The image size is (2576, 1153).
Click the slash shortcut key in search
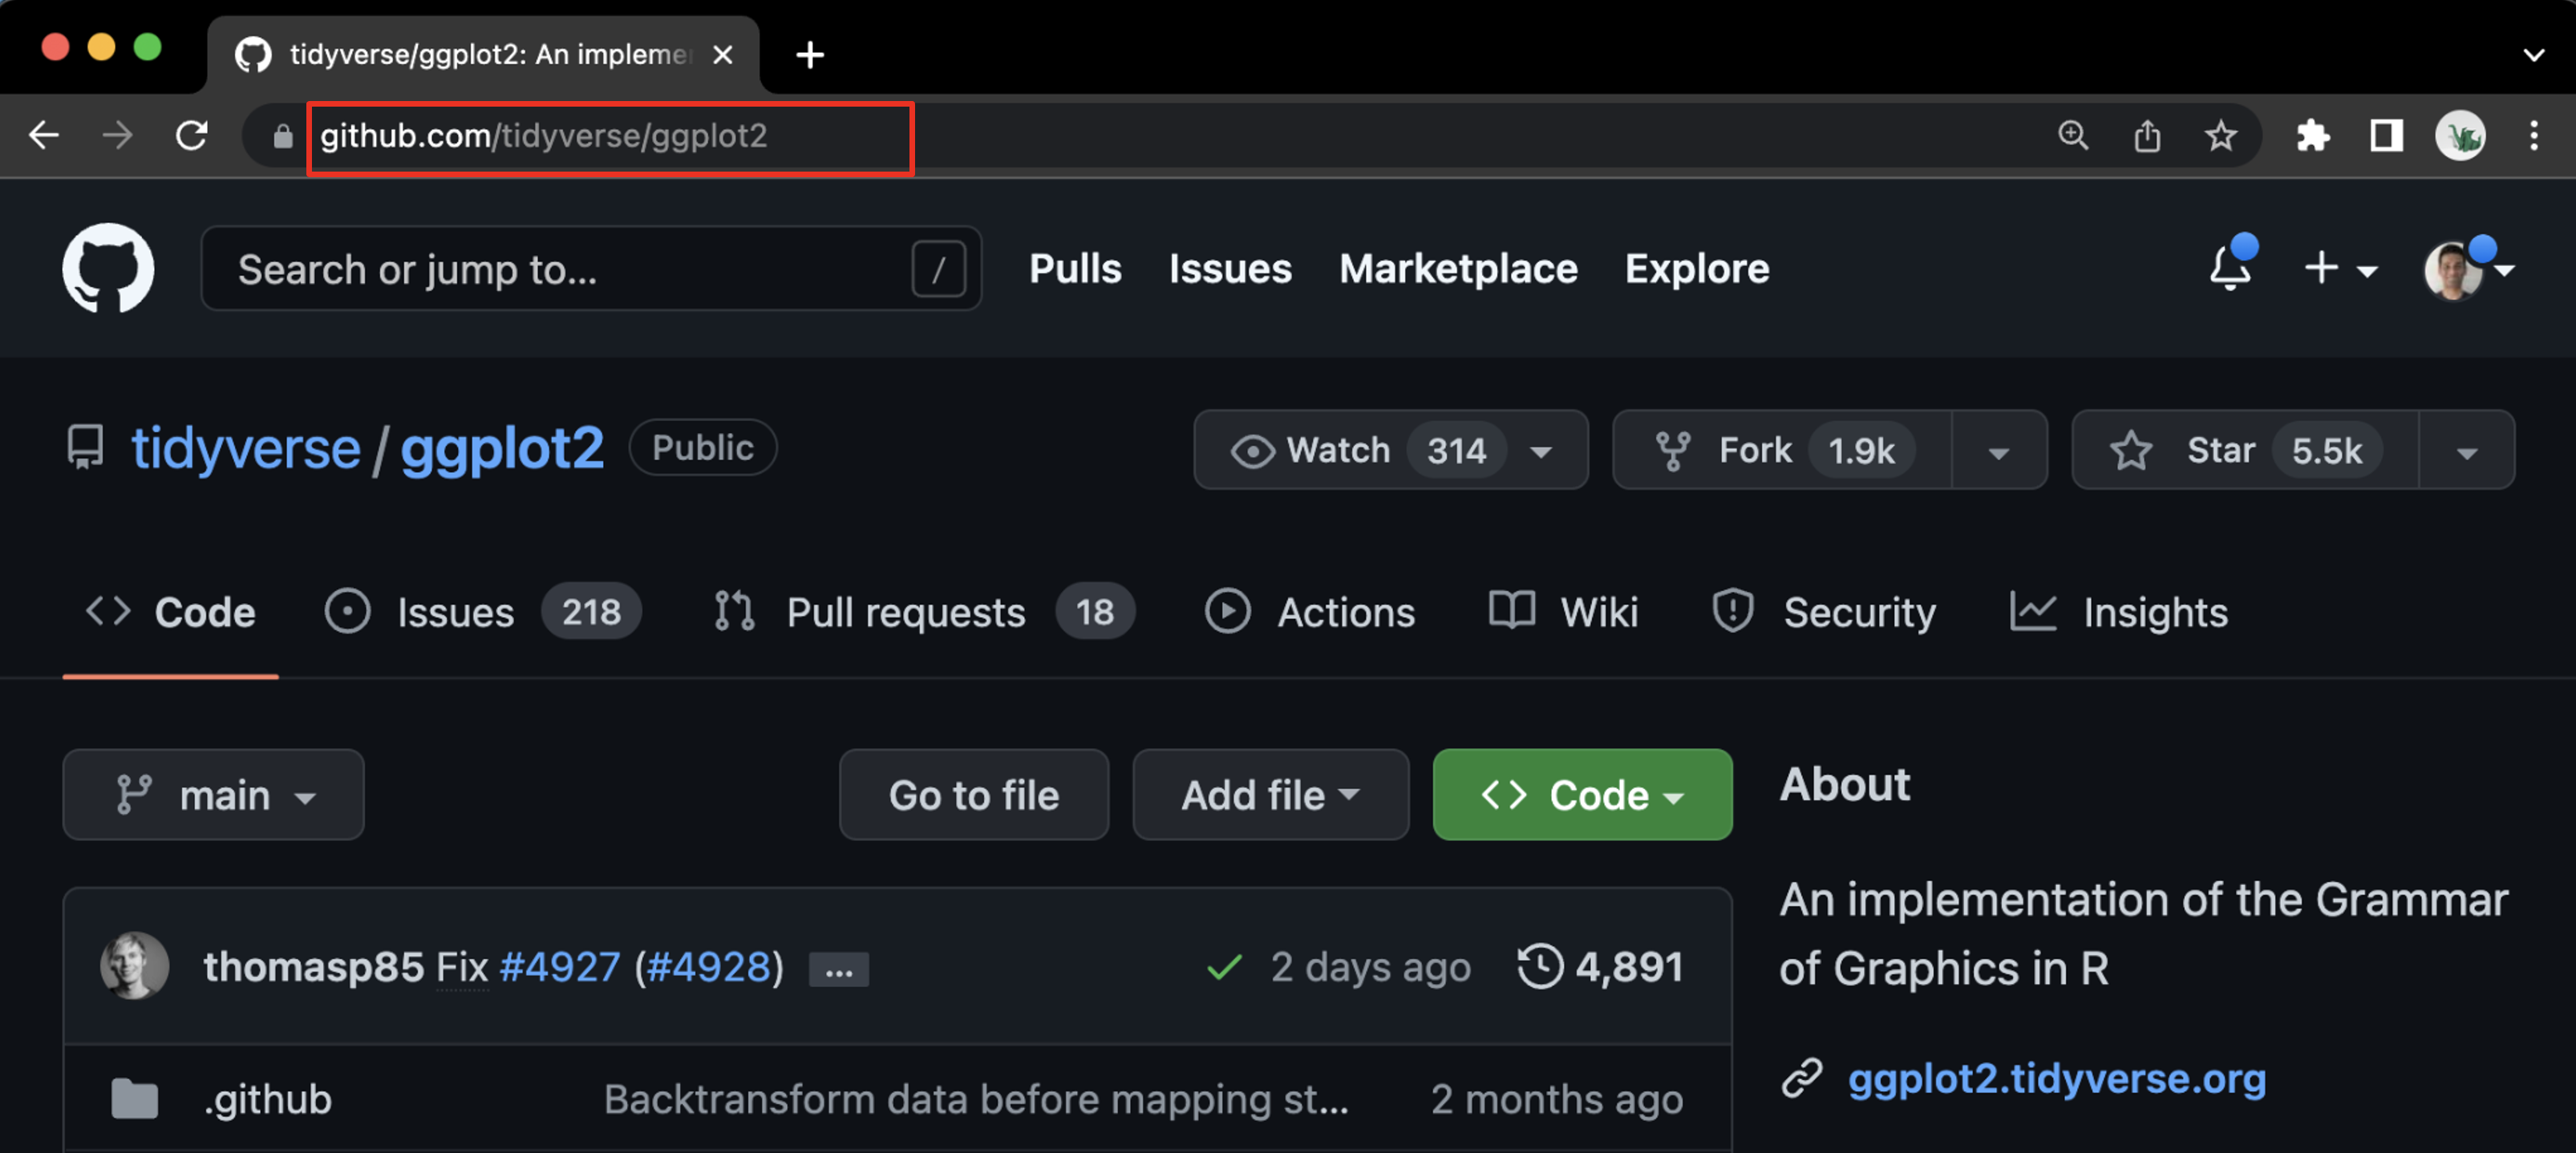(x=939, y=269)
